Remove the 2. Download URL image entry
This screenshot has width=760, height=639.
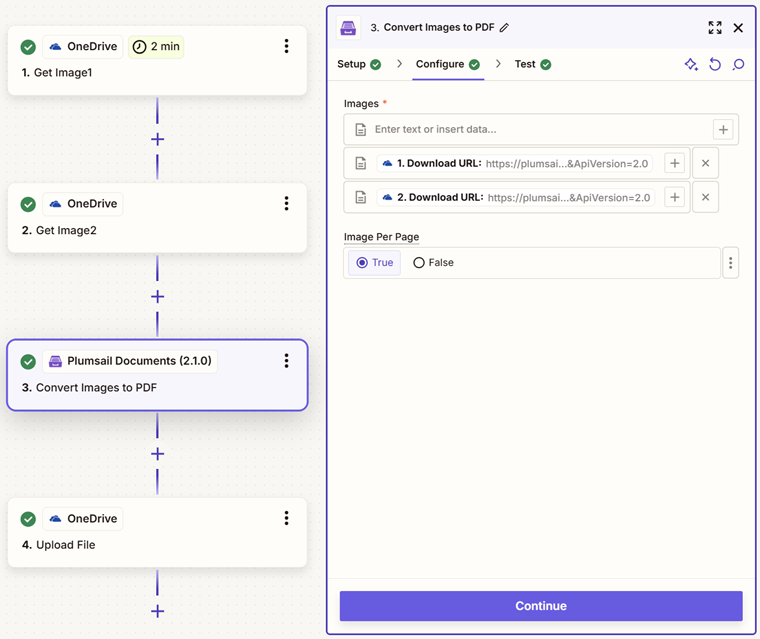pos(705,197)
